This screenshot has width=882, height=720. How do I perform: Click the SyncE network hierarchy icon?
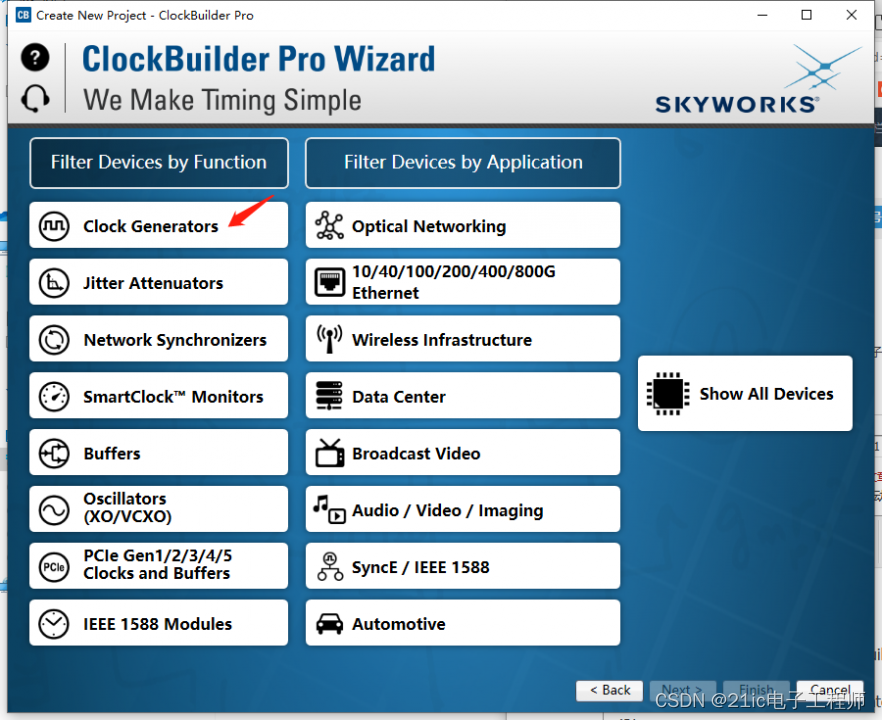tap(330, 567)
